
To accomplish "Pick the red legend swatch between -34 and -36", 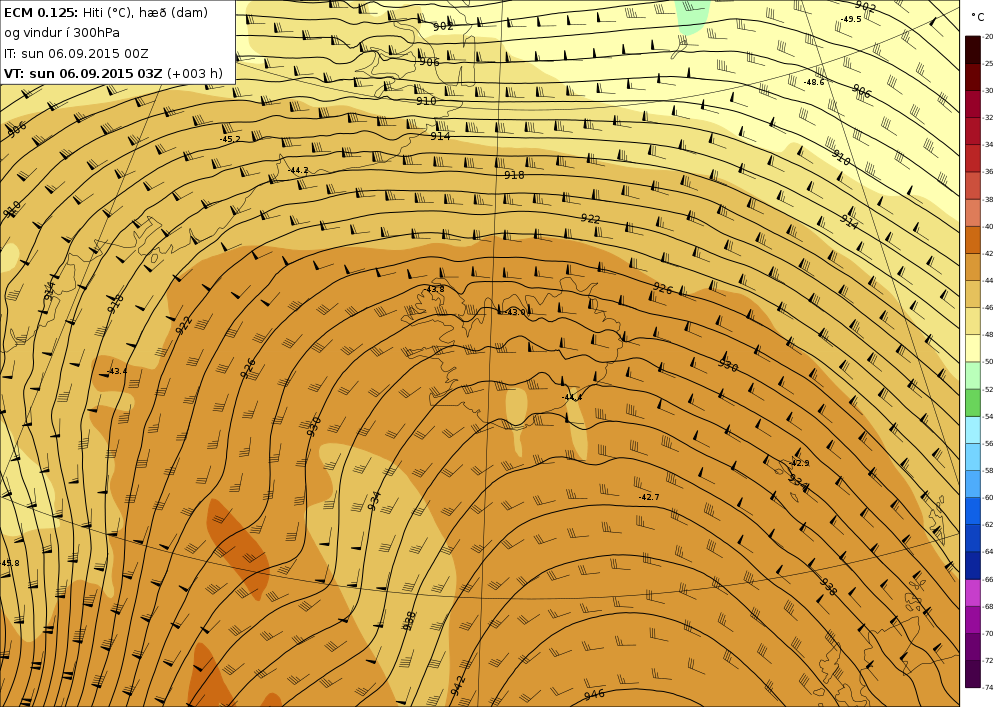I will click(x=973, y=158).
